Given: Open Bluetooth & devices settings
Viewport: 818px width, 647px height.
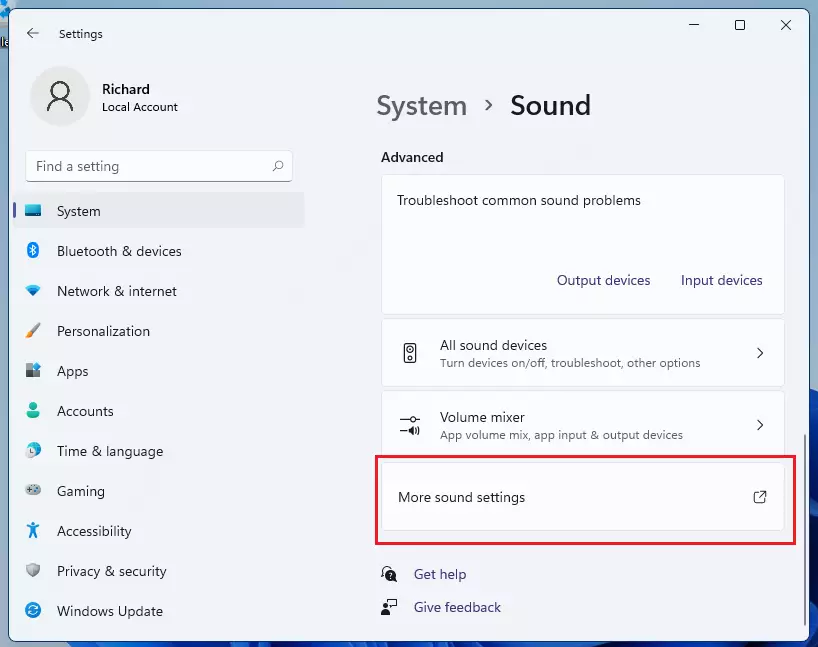Looking at the screenshot, I should point(159,251).
